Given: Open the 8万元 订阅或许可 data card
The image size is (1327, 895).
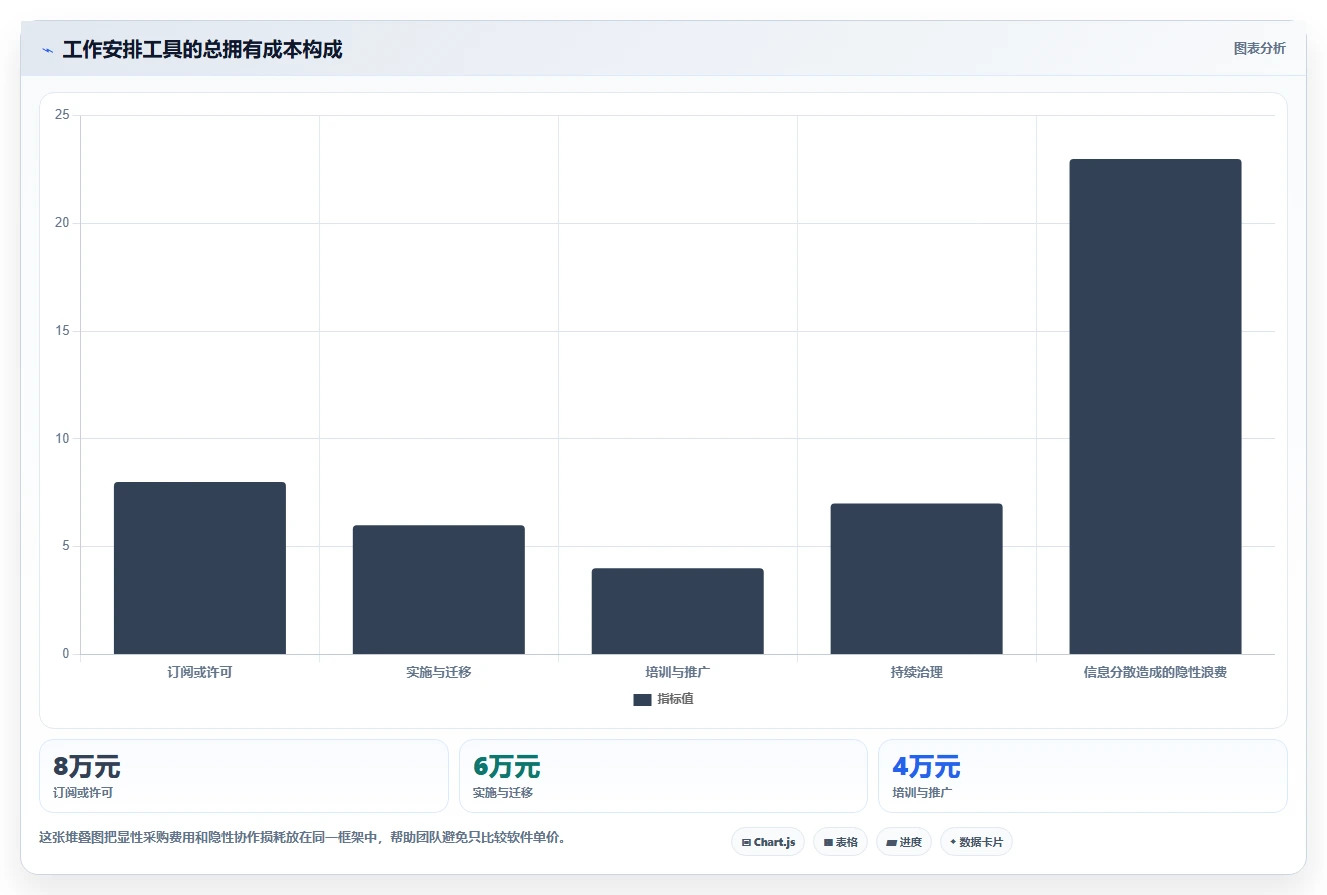Looking at the screenshot, I should tap(244, 776).
